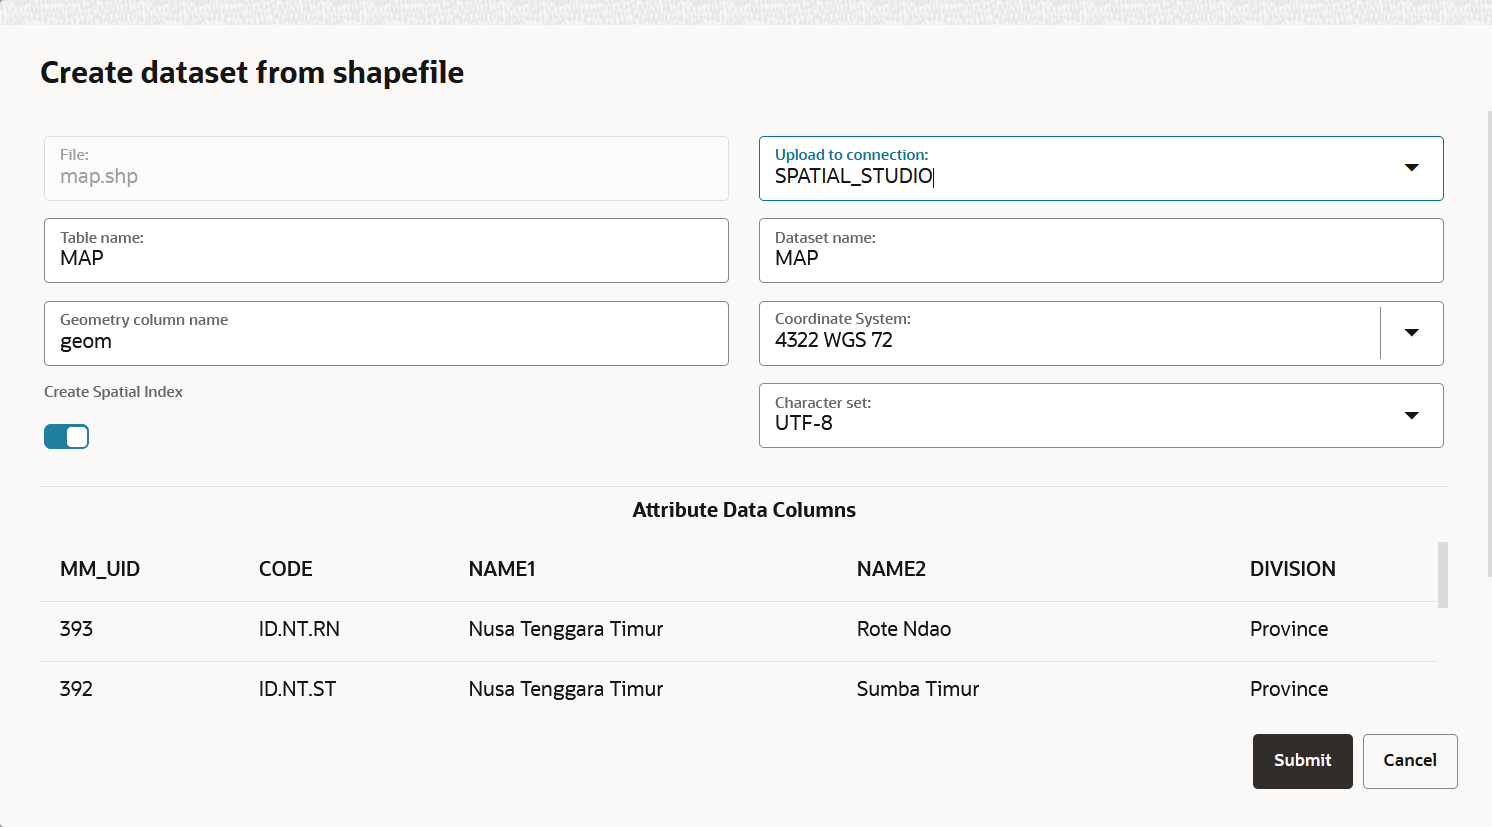Expand the Coordinate System dropdown arrow

(1411, 333)
